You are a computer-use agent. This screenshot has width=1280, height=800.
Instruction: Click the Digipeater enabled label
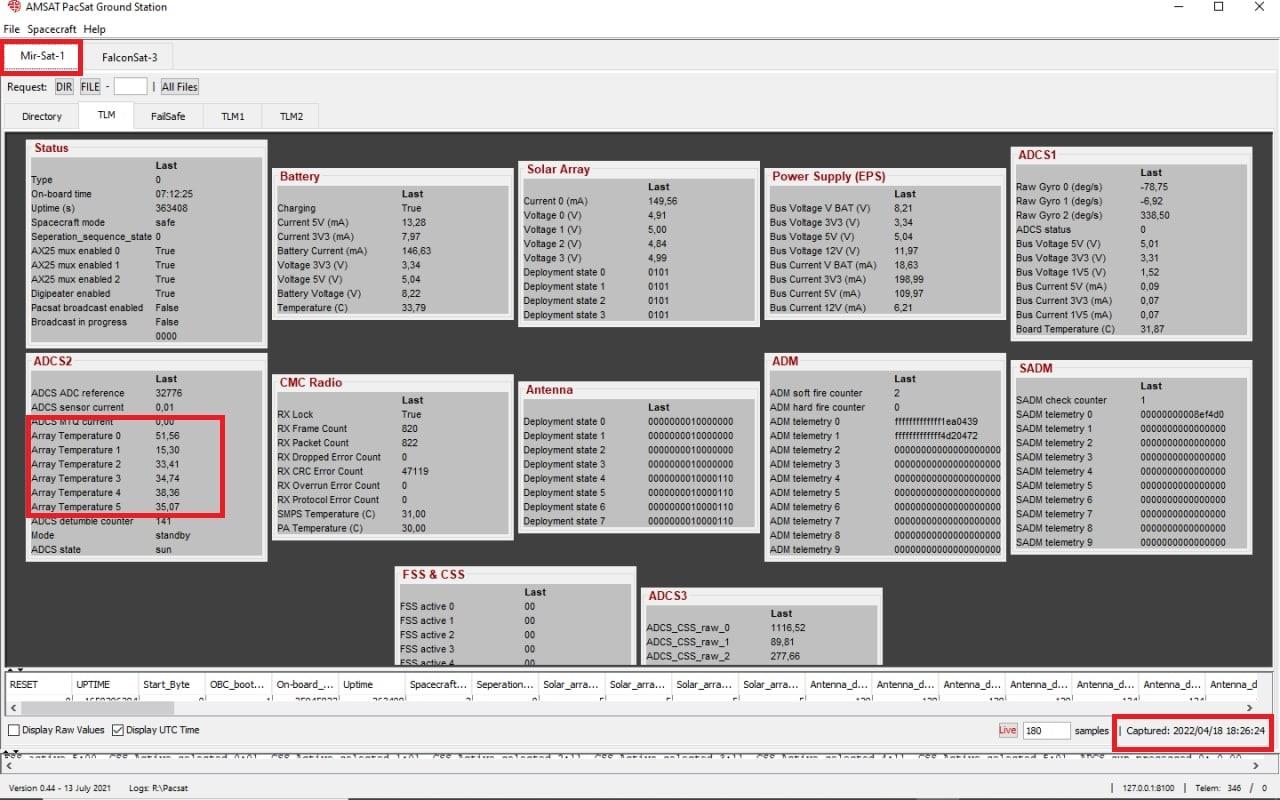click(x=71, y=294)
